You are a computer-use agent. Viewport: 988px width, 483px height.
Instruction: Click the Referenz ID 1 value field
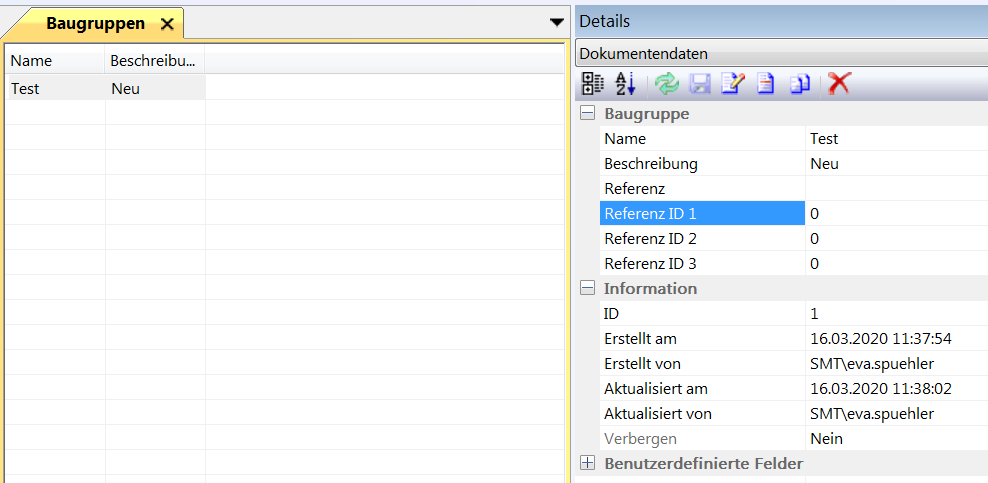point(895,213)
